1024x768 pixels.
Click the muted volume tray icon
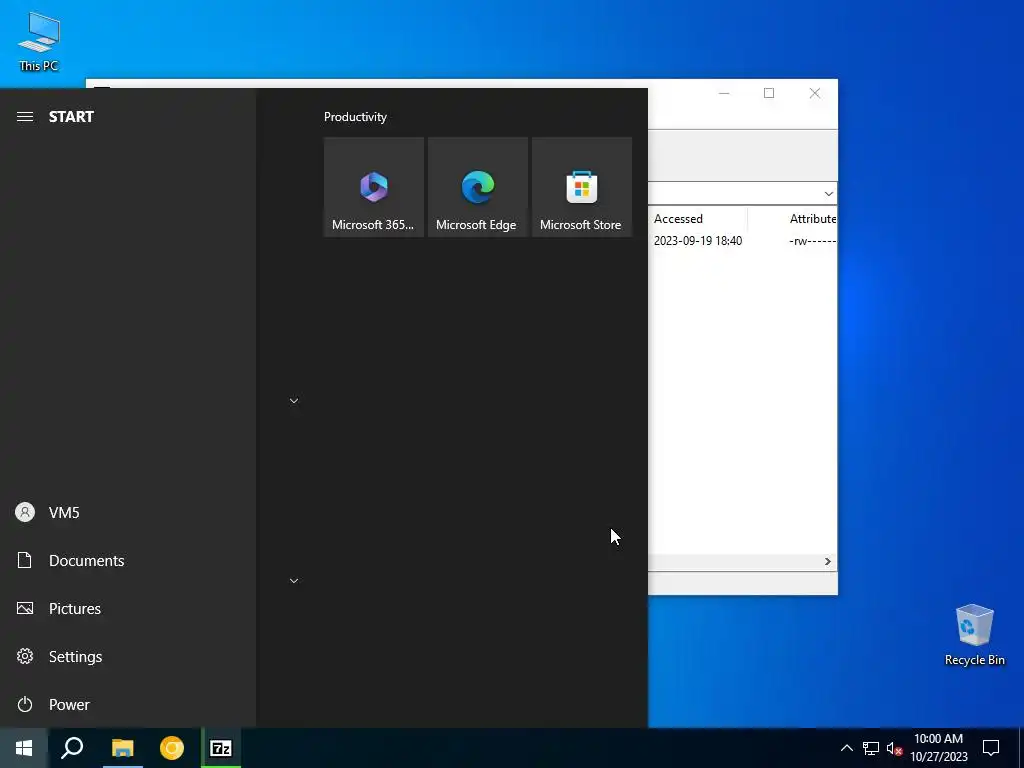(x=894, y=748)
